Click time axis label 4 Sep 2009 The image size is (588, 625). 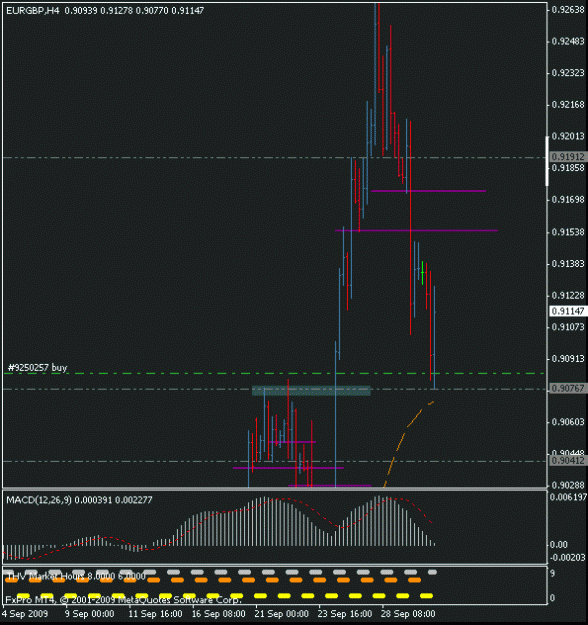pos(26,614)
